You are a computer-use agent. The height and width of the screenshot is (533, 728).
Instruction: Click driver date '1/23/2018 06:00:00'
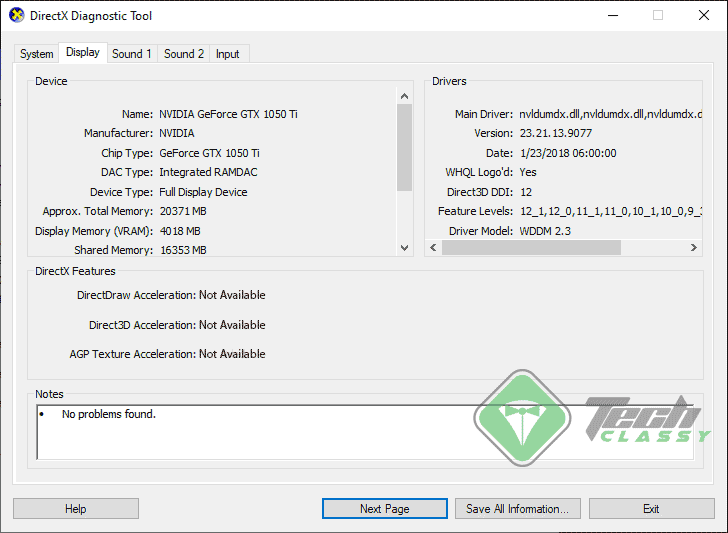click(568, 153)
